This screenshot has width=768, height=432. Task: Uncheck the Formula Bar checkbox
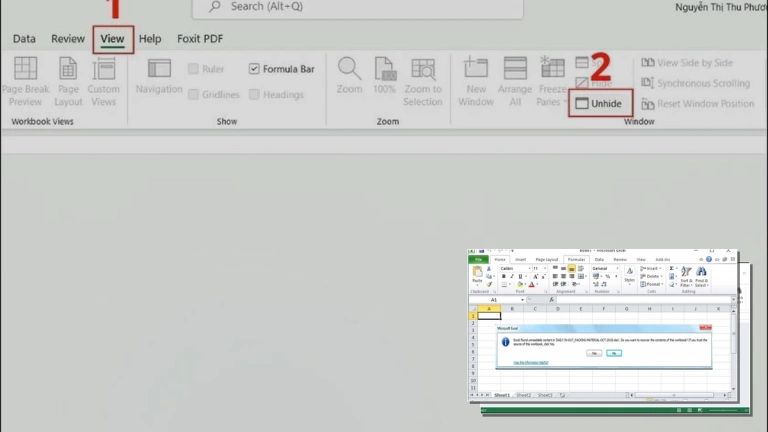point(254,69)
